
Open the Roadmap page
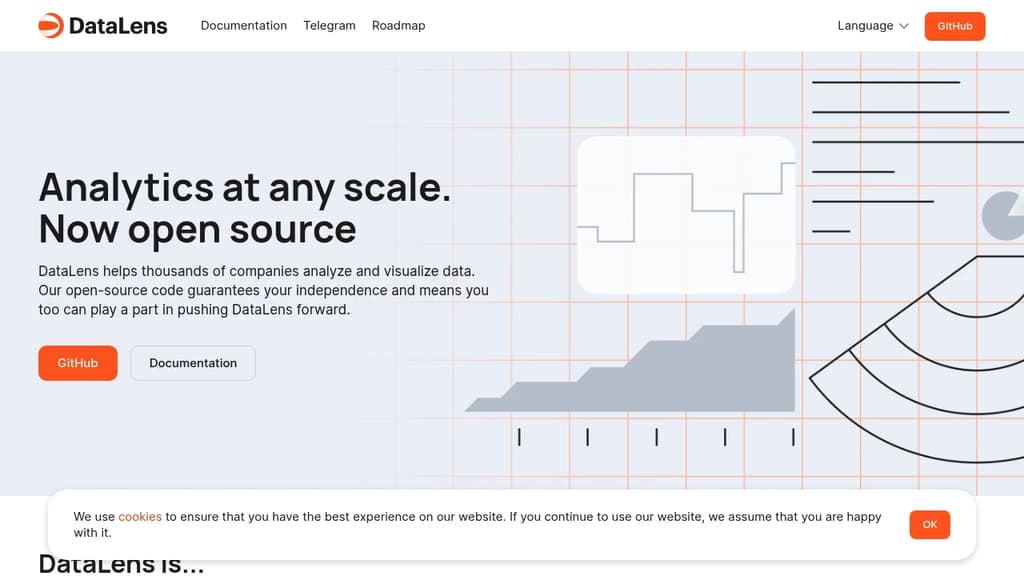[398, 25]
